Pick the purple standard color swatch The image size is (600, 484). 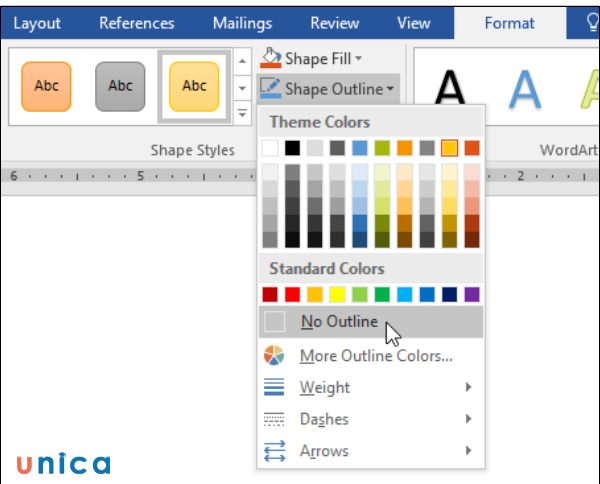[472, 294]
